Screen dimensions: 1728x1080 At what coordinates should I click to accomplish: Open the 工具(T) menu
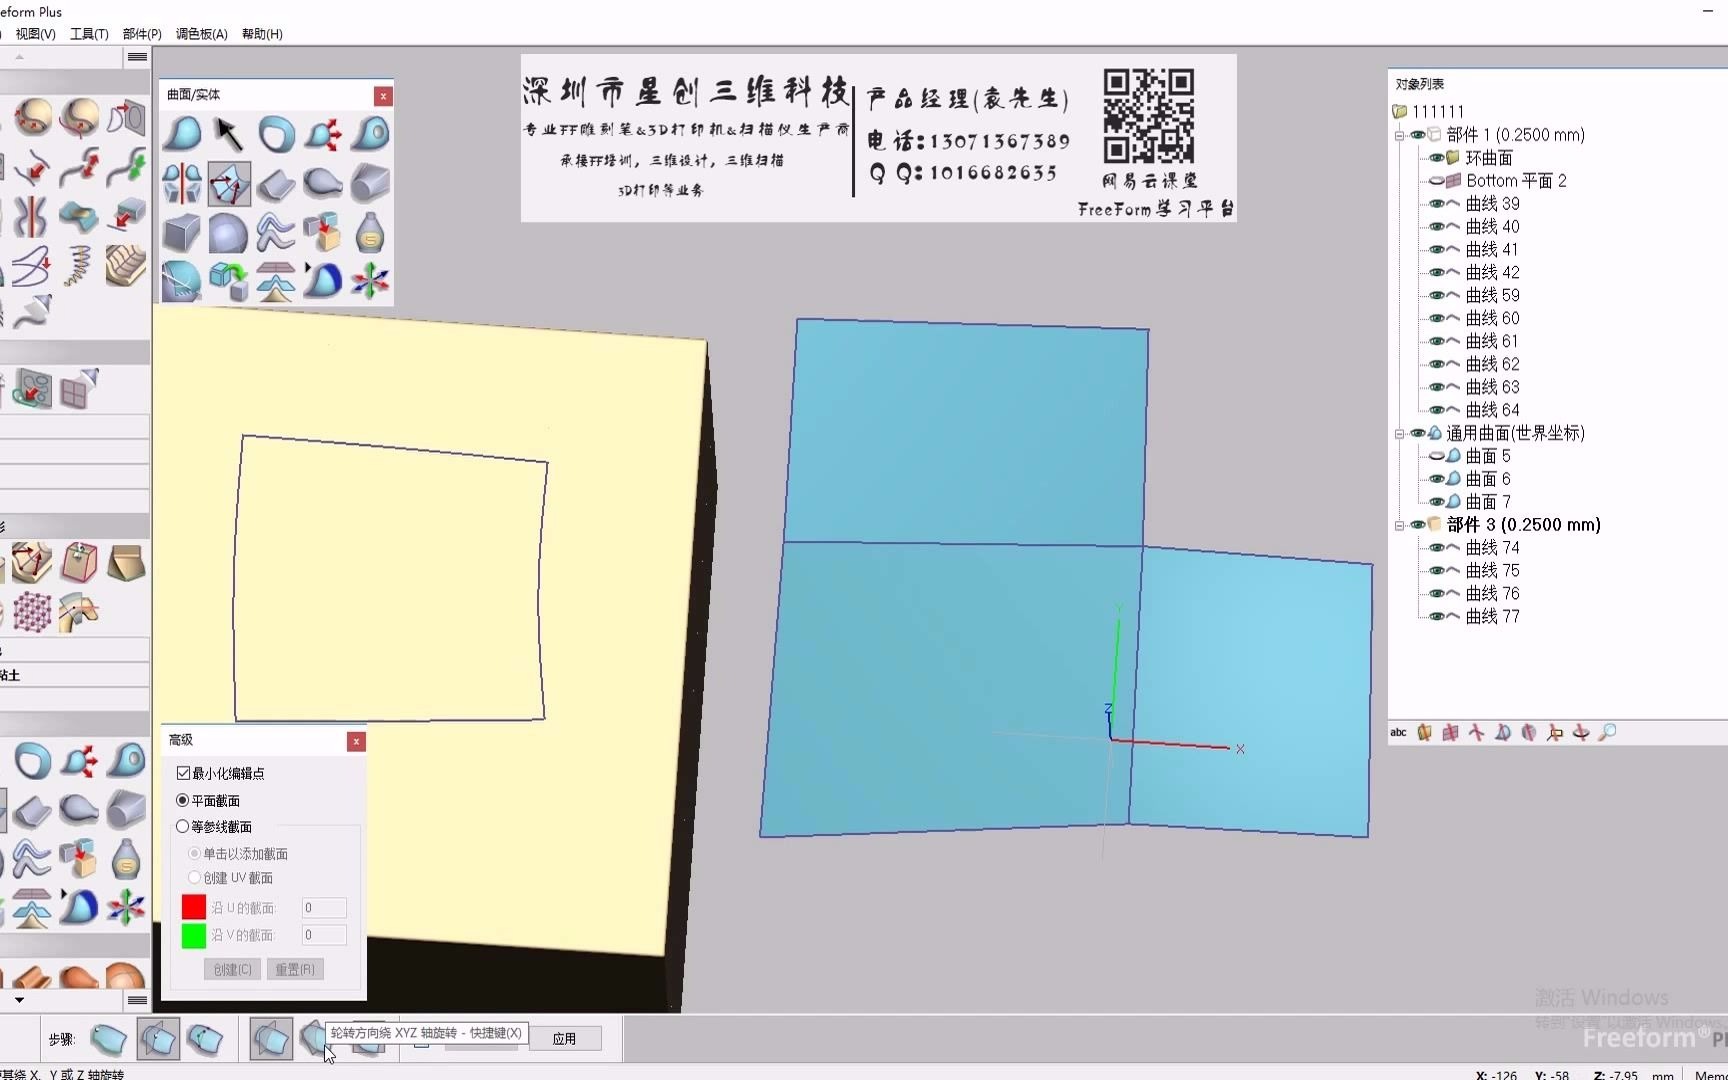[88, 33]
